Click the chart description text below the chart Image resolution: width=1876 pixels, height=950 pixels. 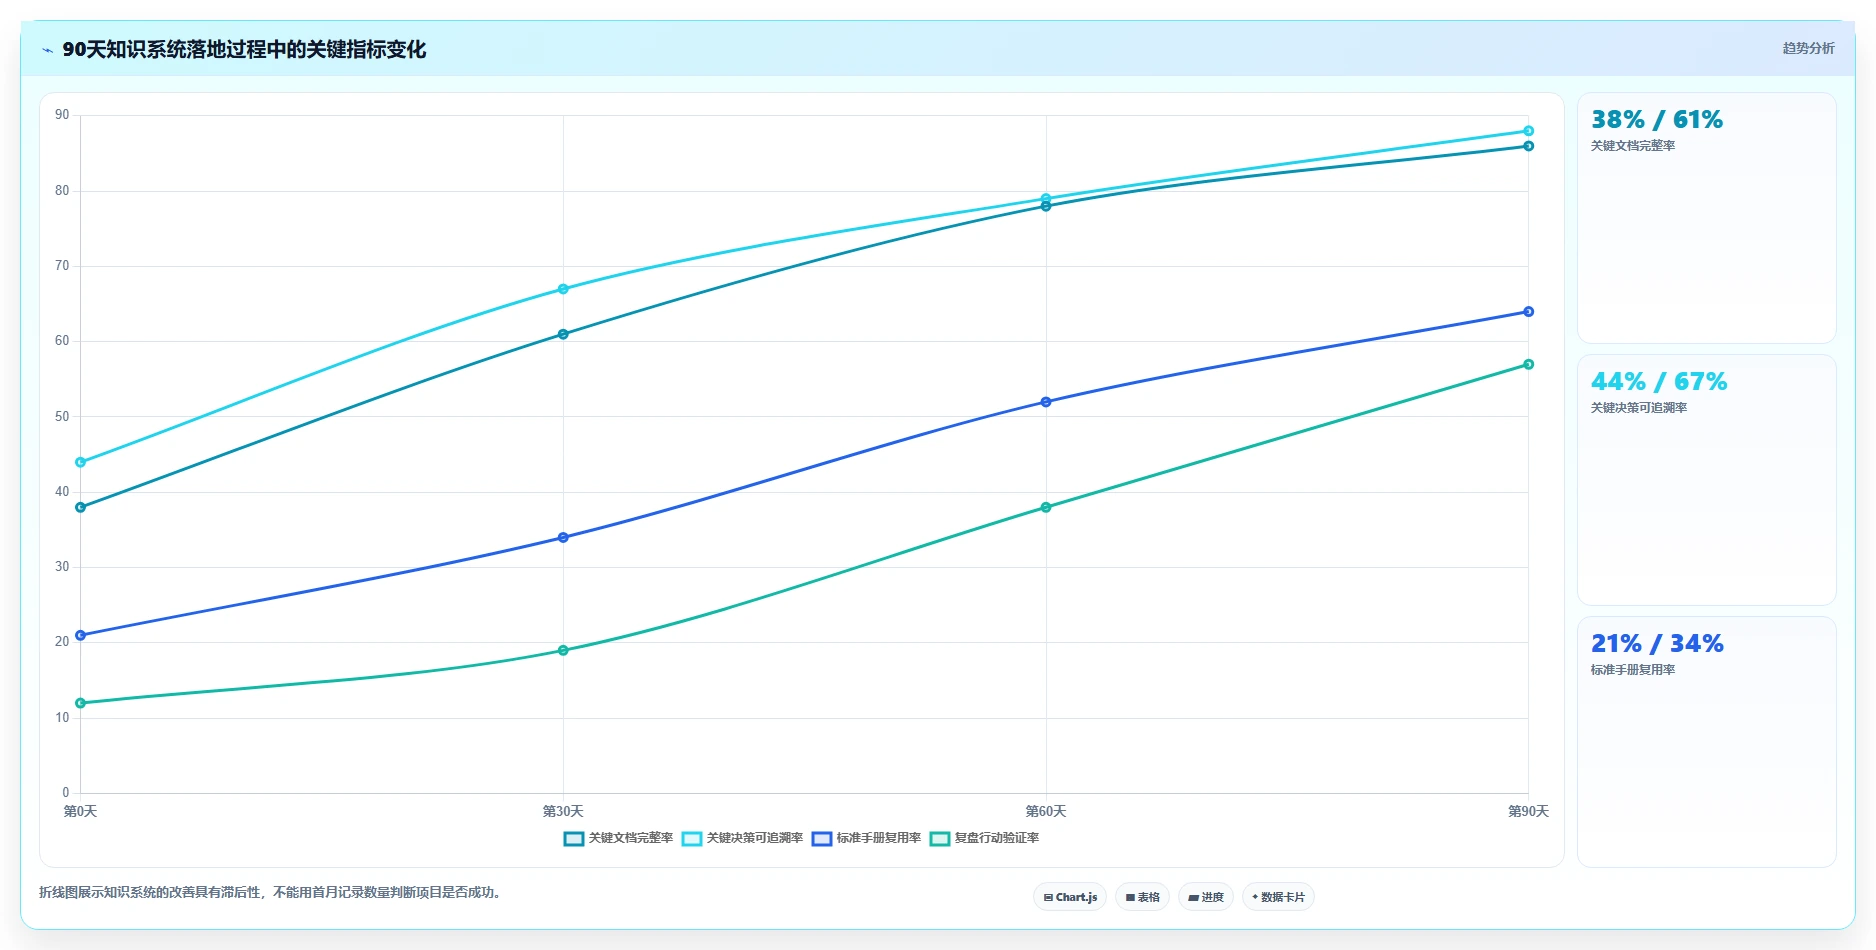click(270, 893)
